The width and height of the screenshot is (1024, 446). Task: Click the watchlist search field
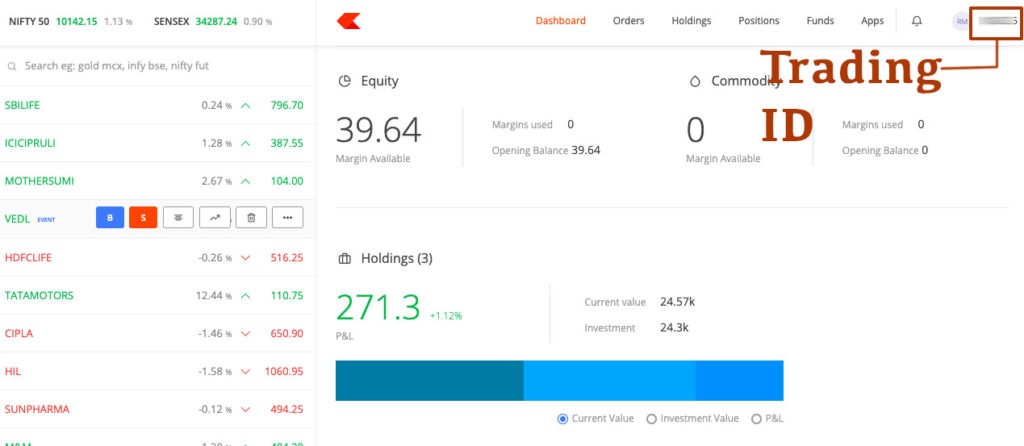[x=158, y=66]
